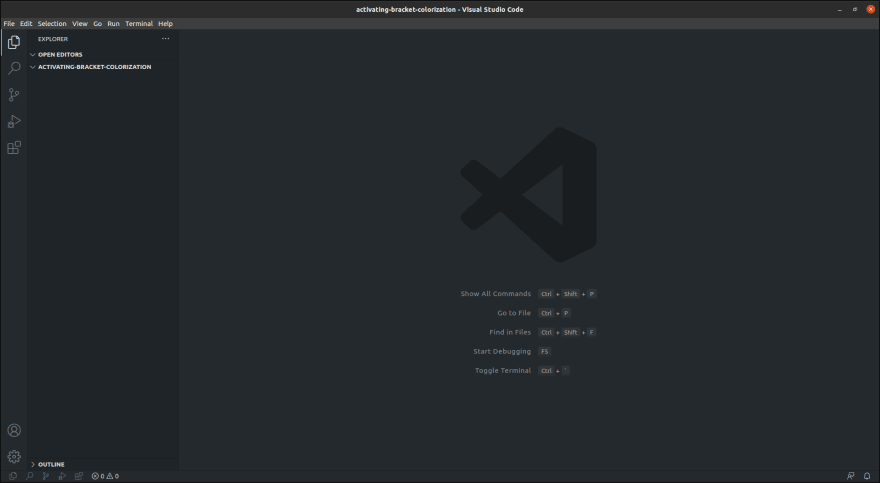880x483 pixels.
Task: Open Explorer's three-dot more actions menu
Action: pos(166,39)
